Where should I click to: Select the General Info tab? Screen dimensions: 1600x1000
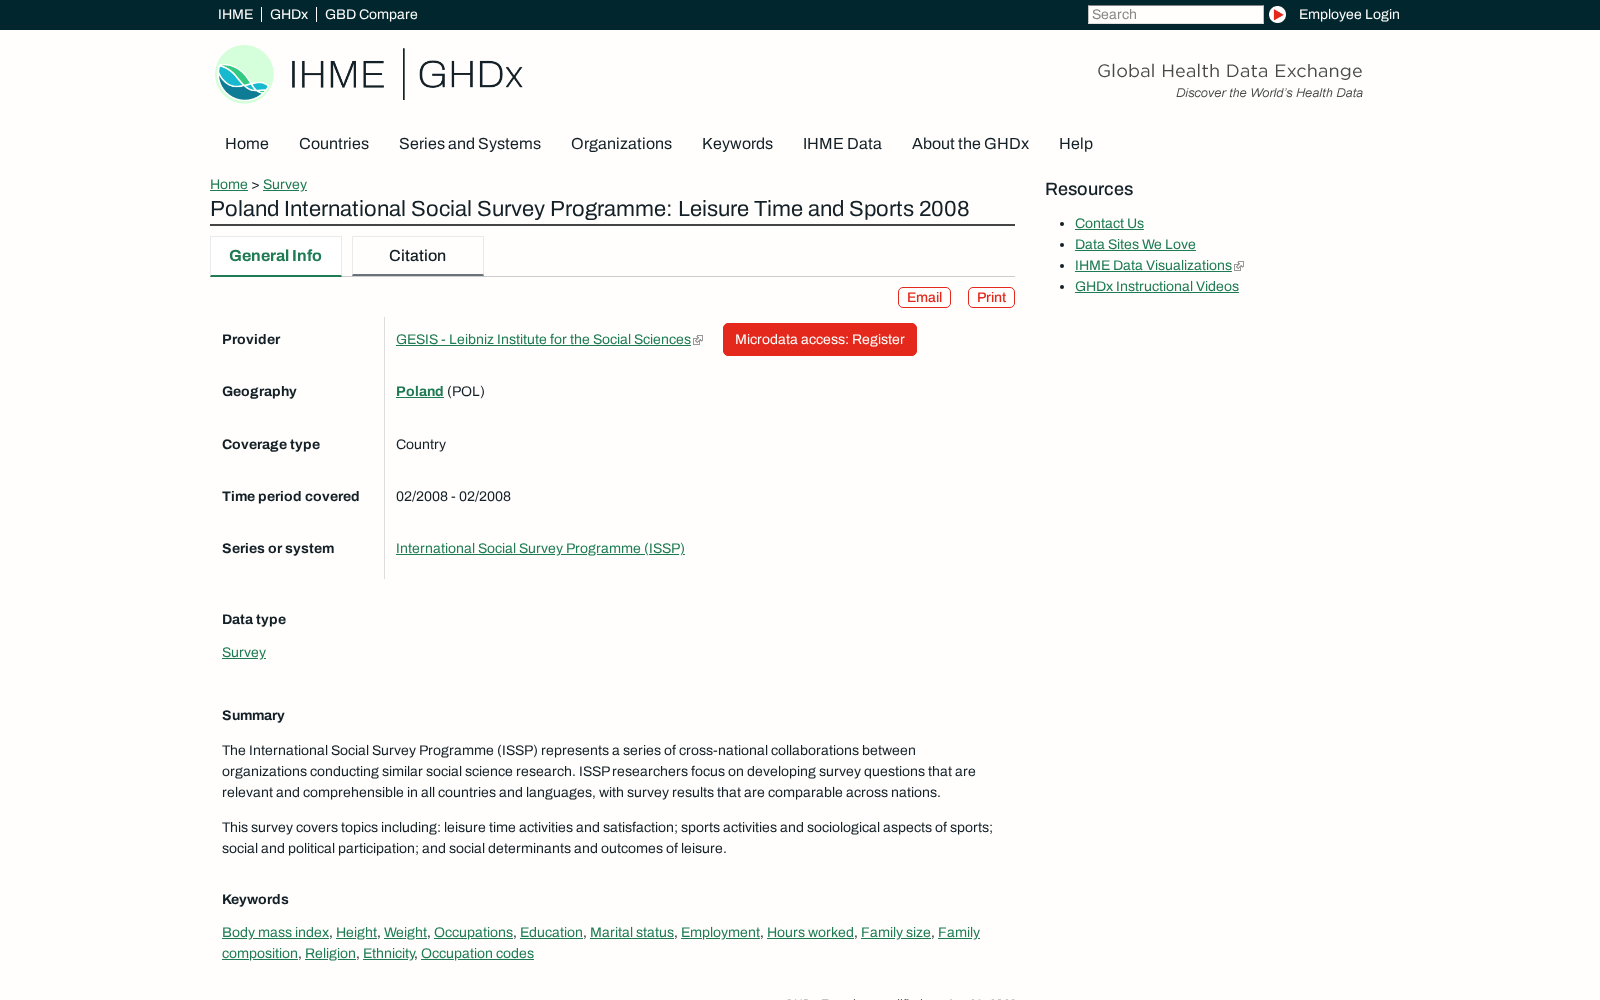click(x=275, y=256)
